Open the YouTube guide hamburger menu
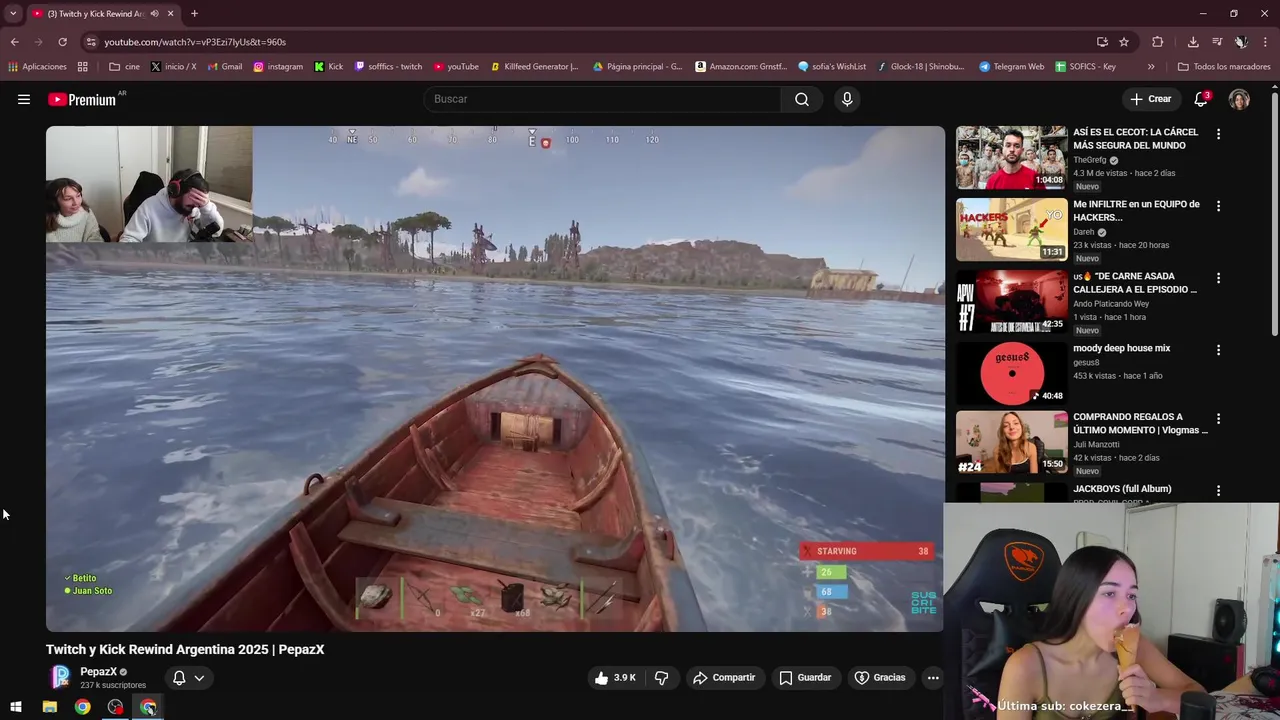Screen dimensions: 1280x720 point(24,99)
